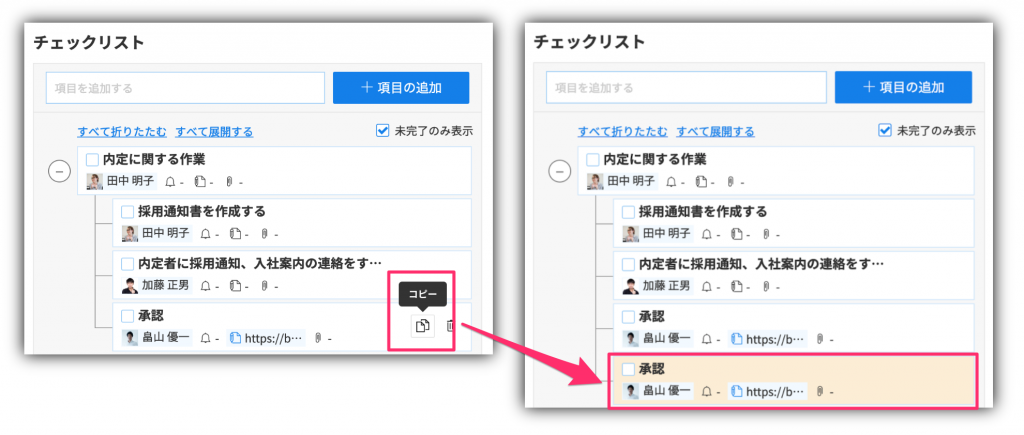Screen dimensions: 1024x435
Task: Left panel: 田中 明子 assignee on 採用通知書を作成する
Action: [x=156, y=234]
